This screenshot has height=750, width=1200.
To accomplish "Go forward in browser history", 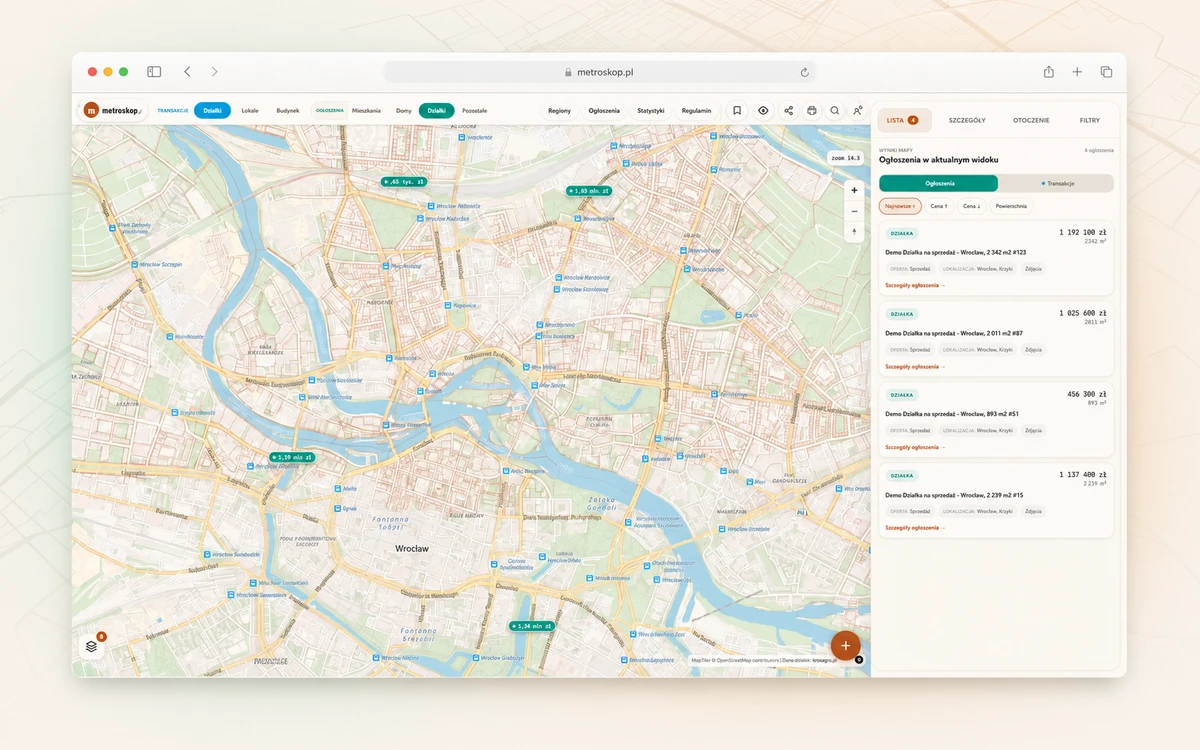I will pos(214,72).
